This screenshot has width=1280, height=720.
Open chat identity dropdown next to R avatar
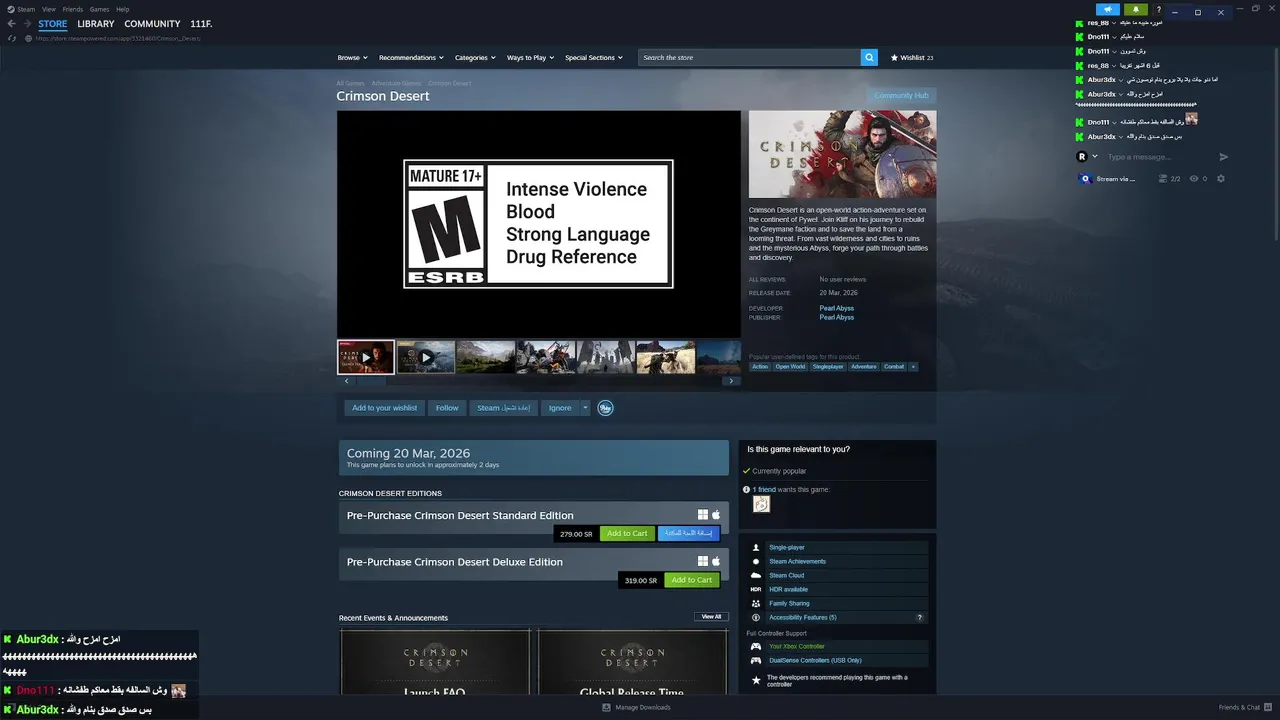pos(1095,157)
